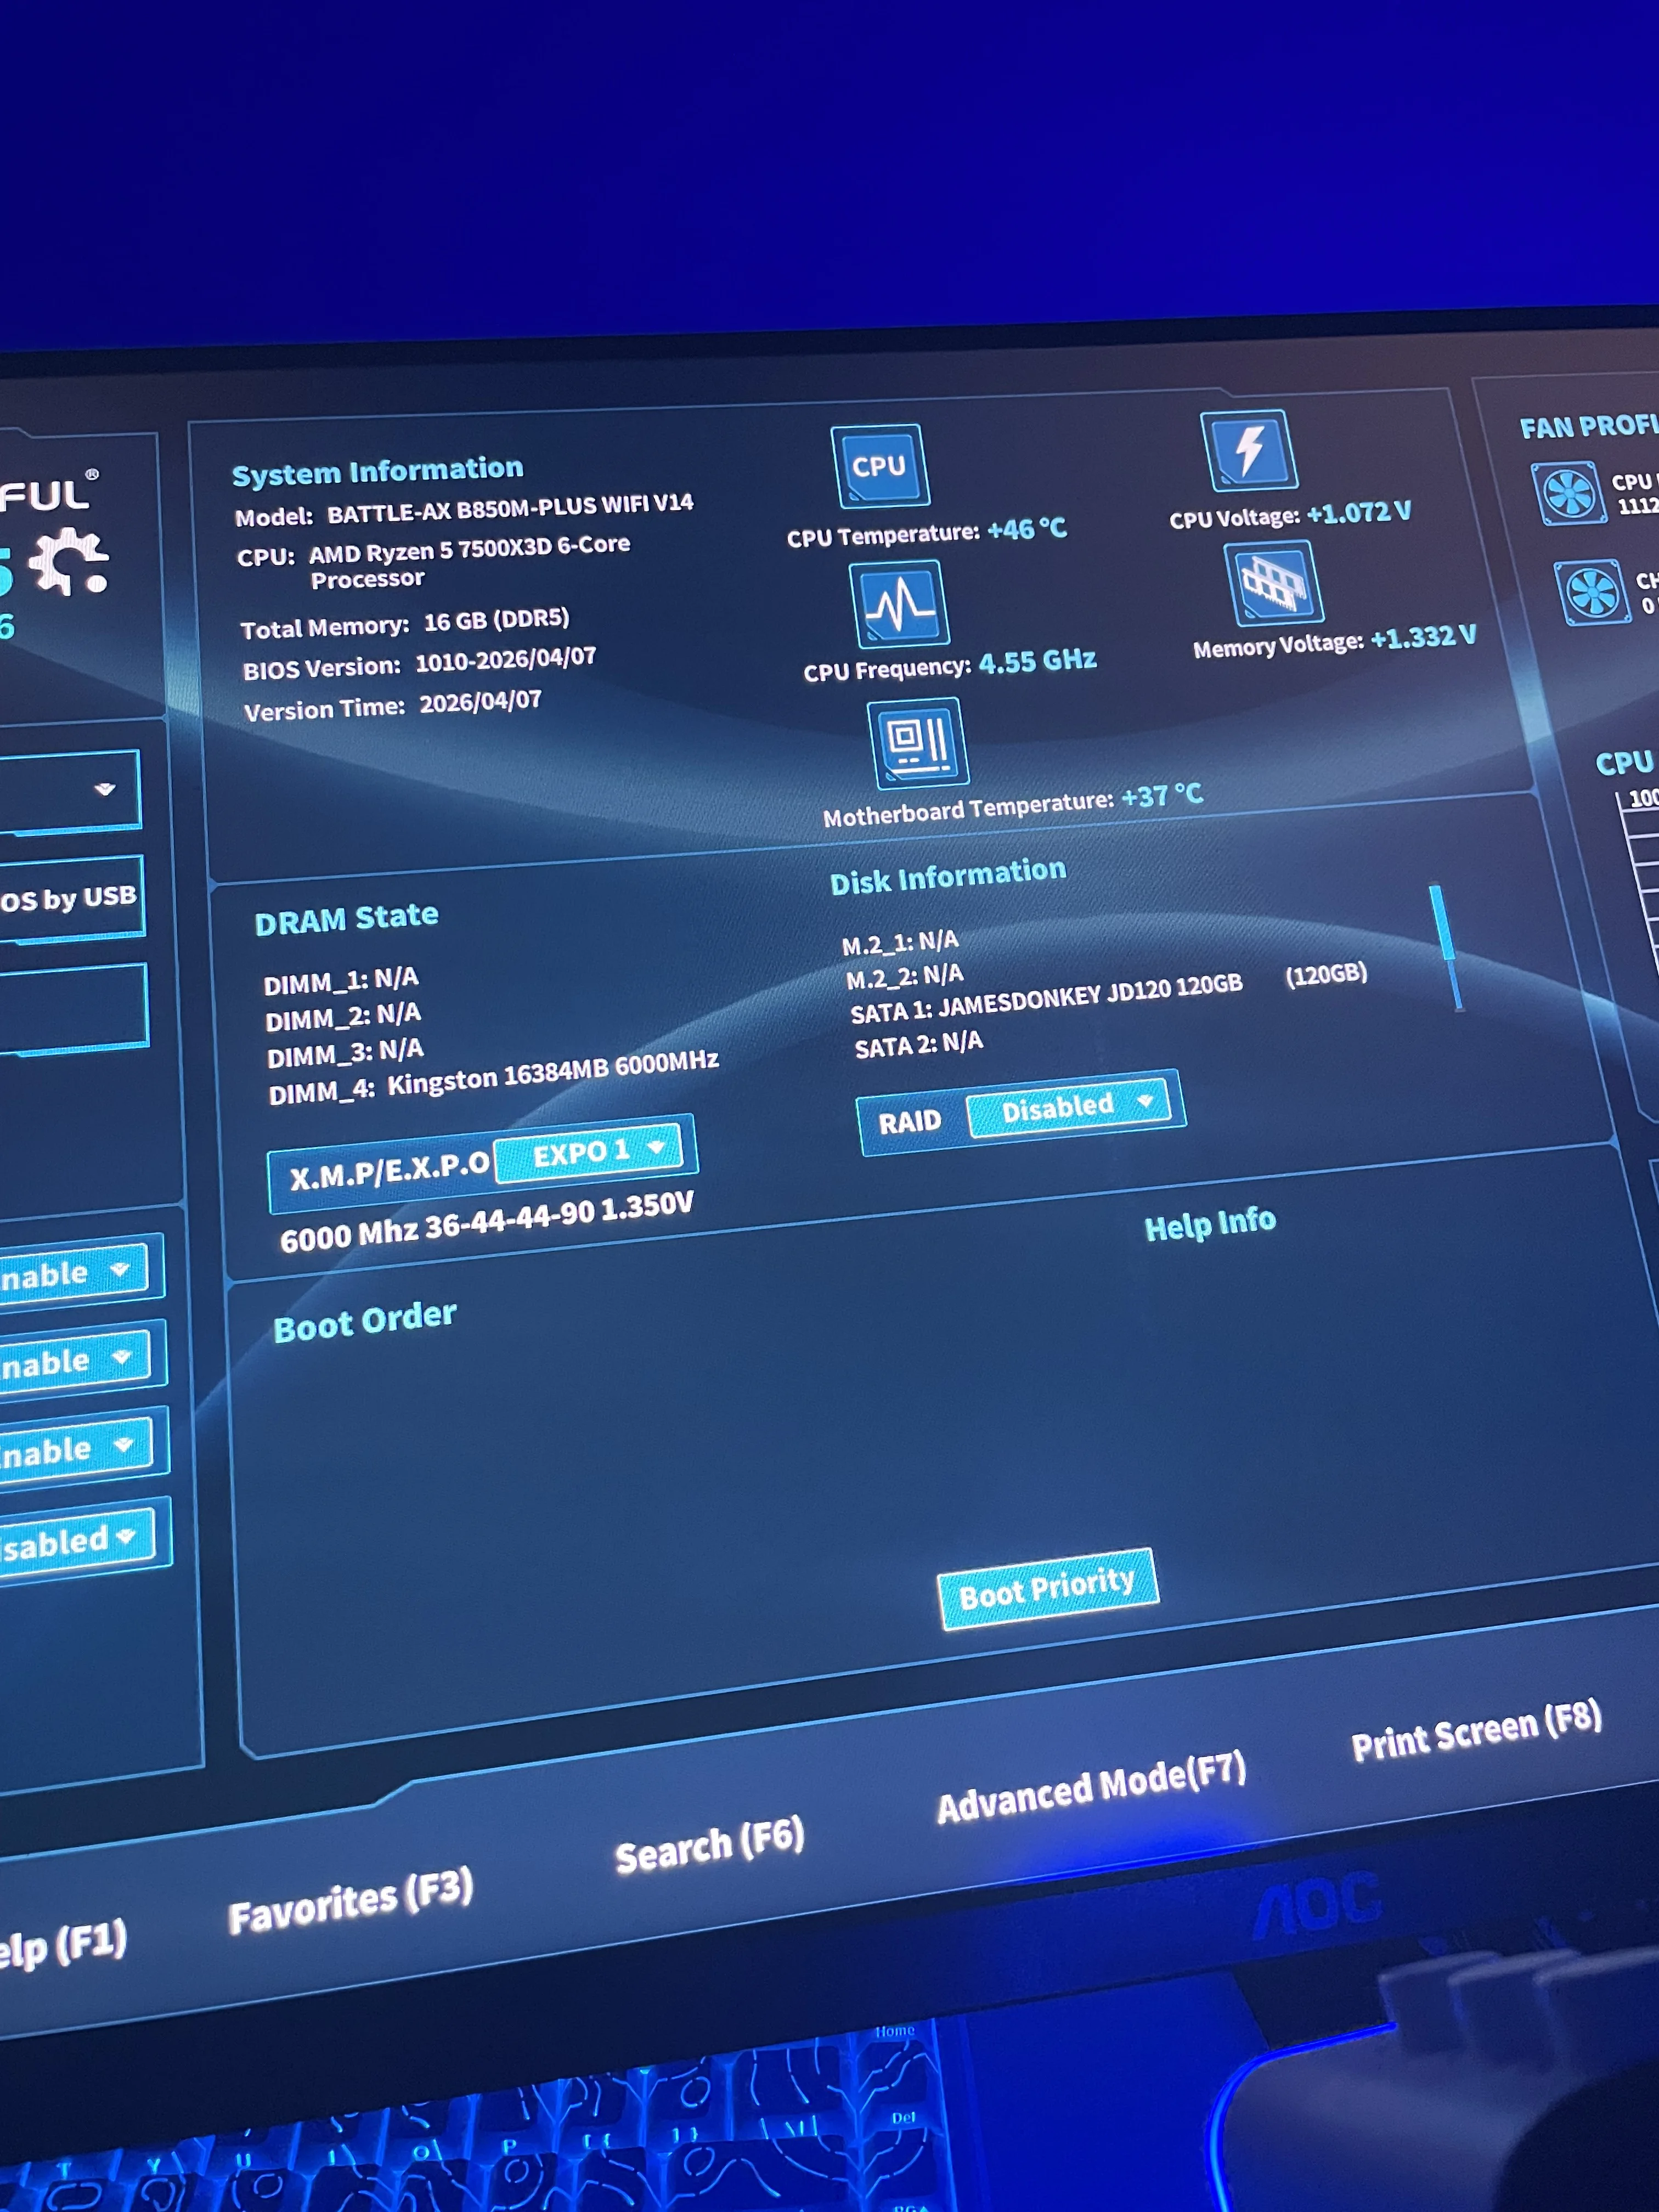Screen dimensions: 1659x2212
Task: Click the 'M.2_1: N/A' disk row
Action: point(900,942)
